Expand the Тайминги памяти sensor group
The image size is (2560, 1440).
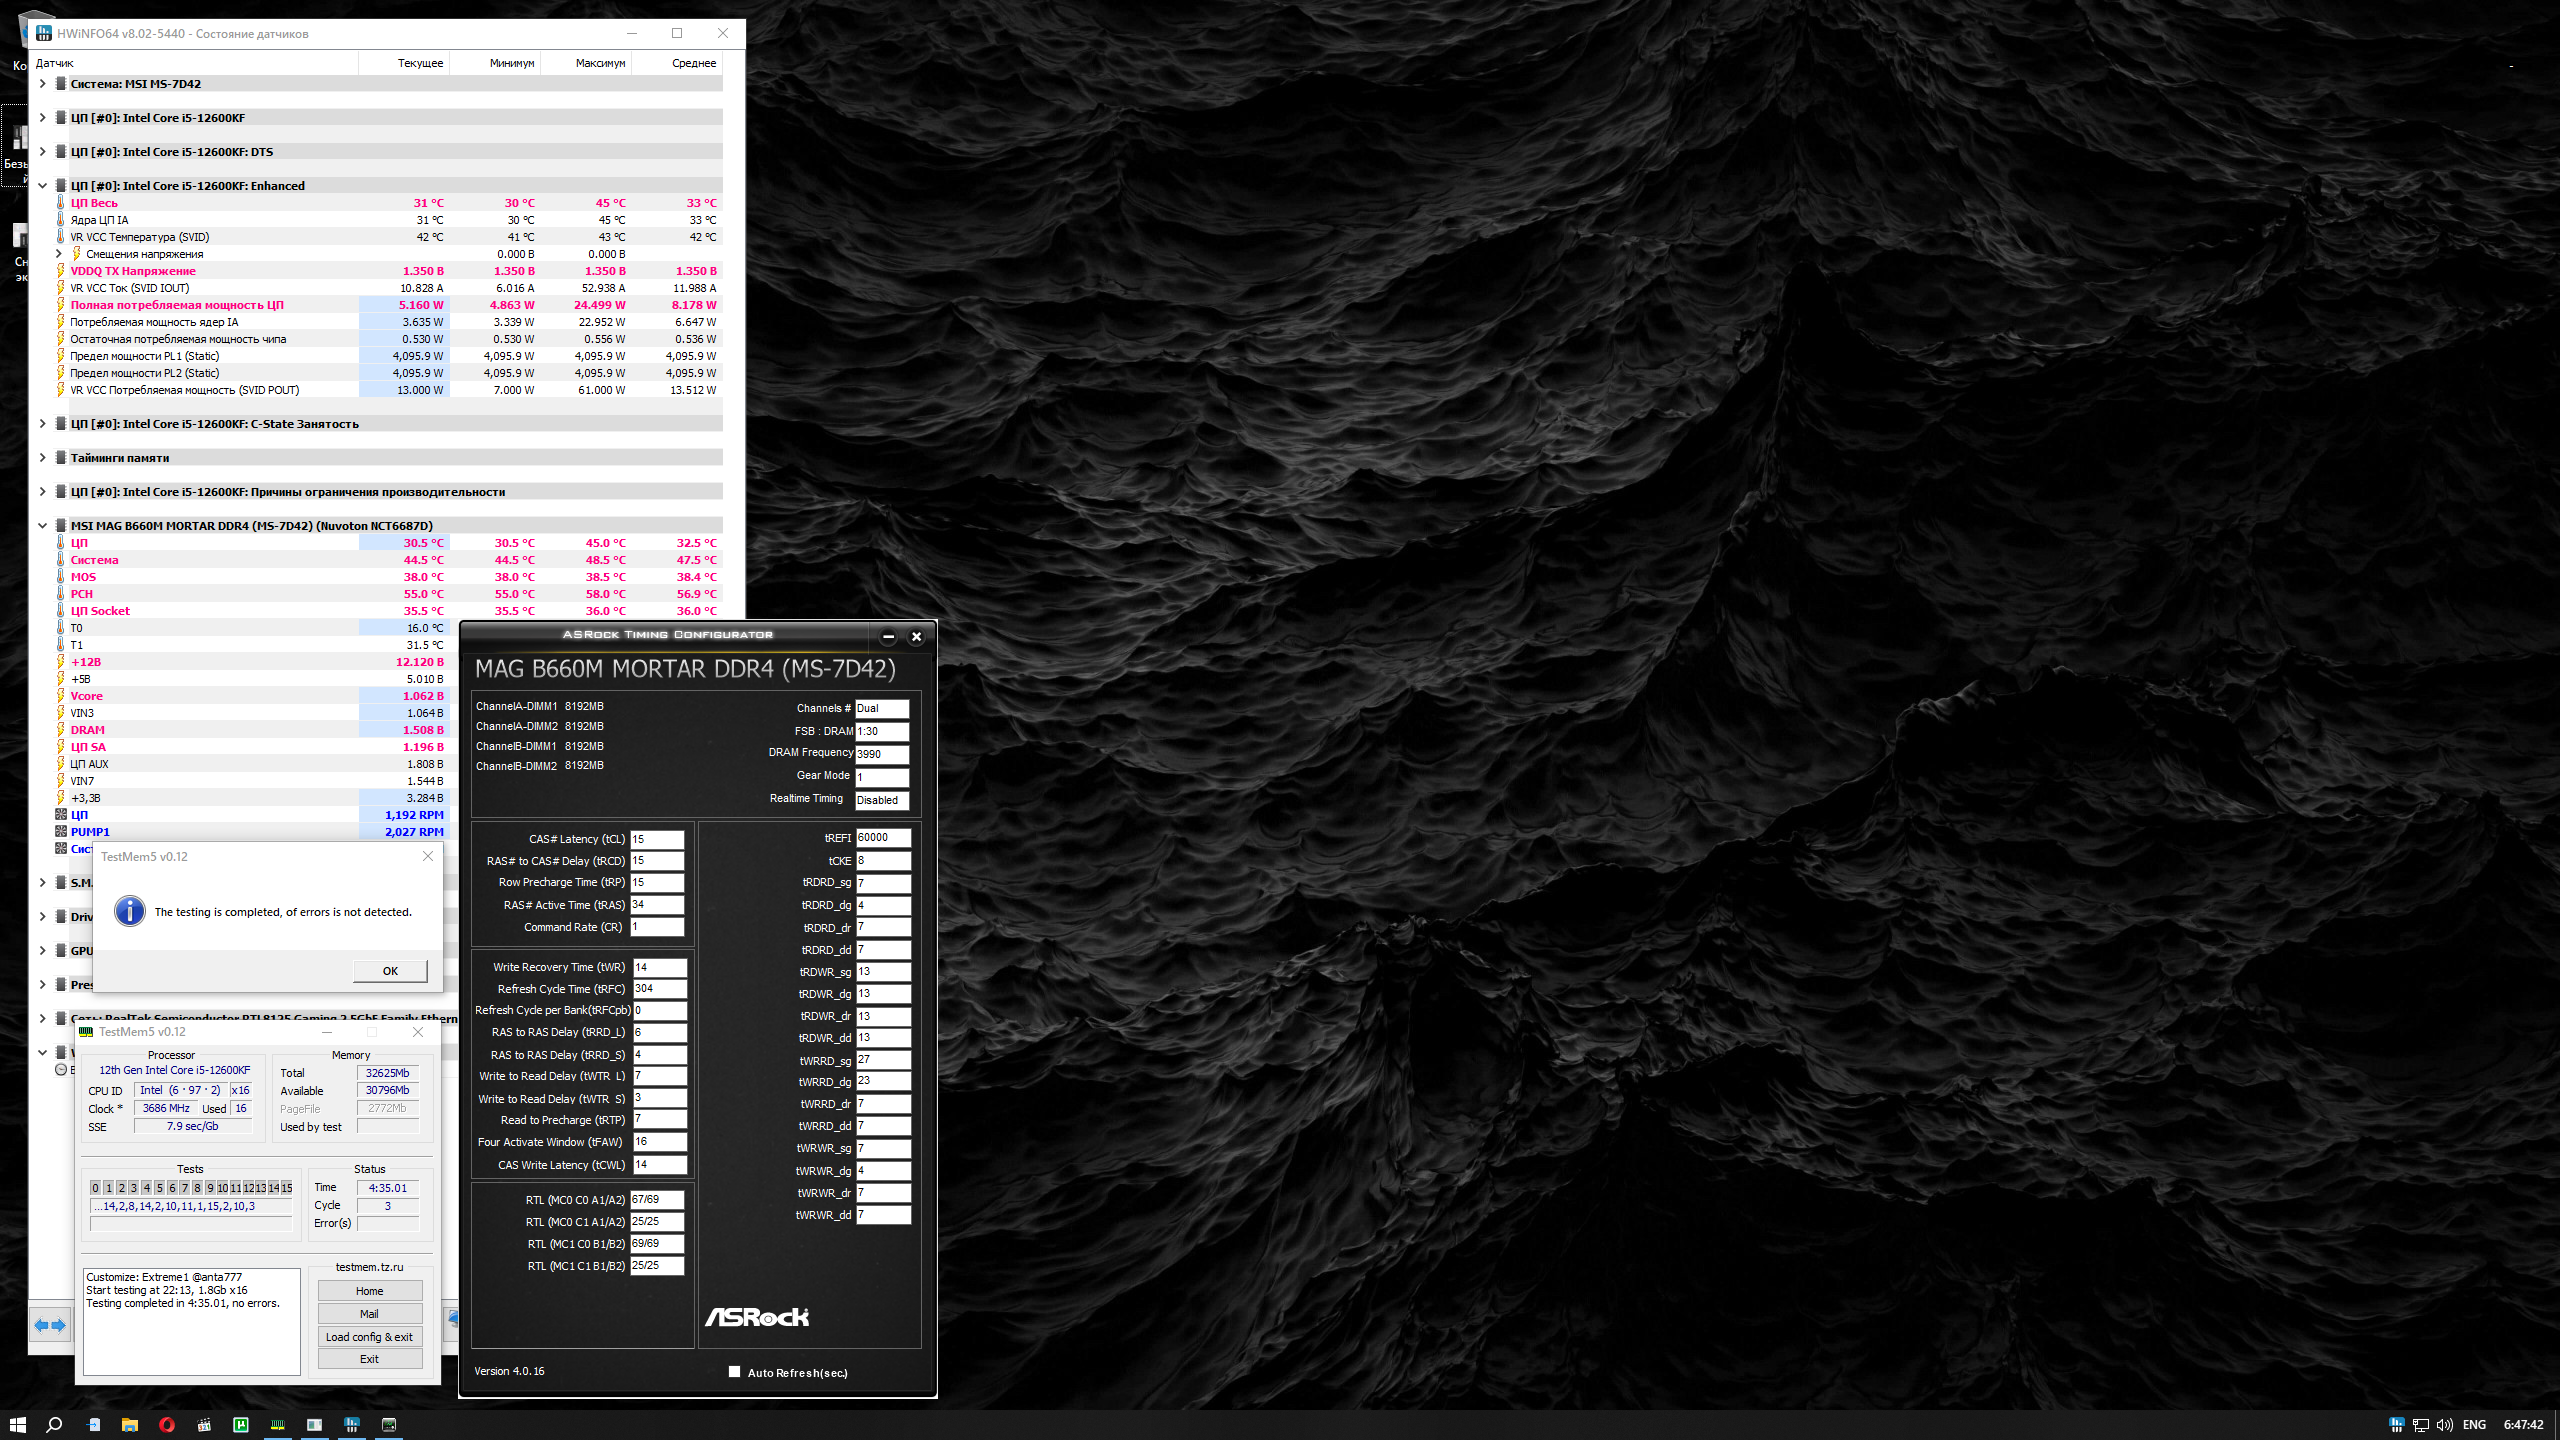pos(42,458)
